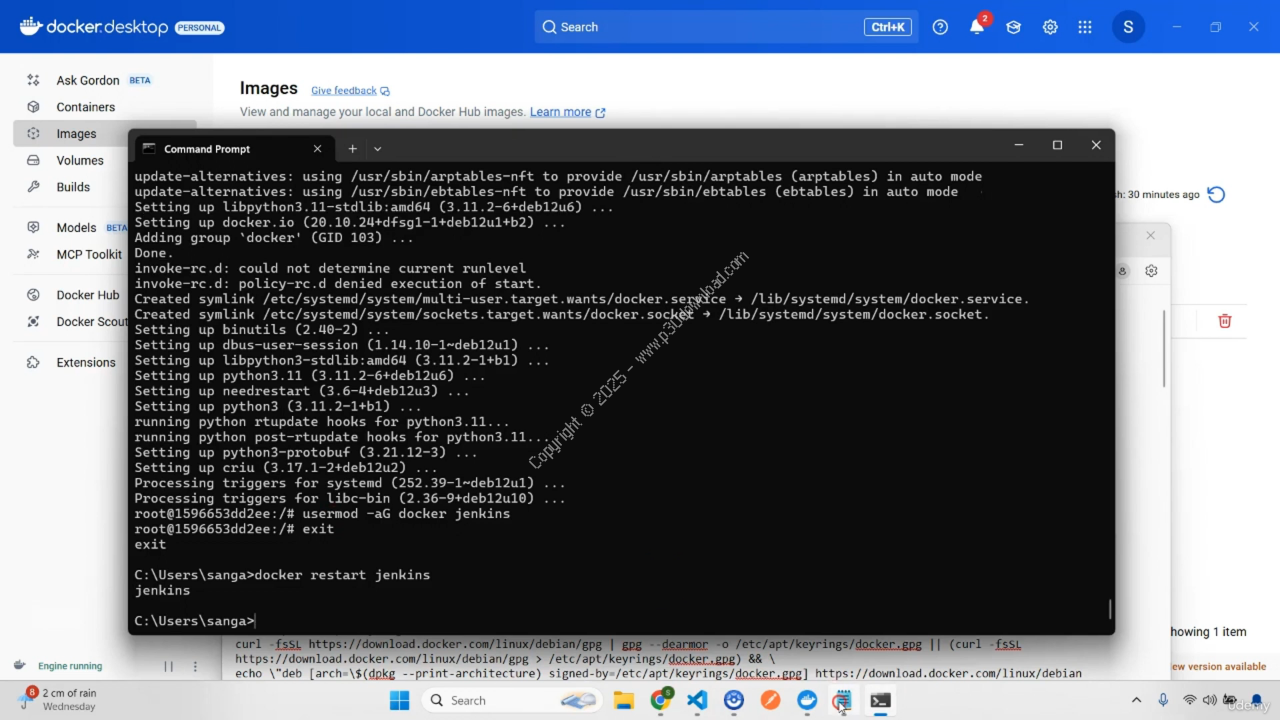The image size is (1280, 720).
Task: Open a new Command Prompt tab
Action: [x=352, y=149]
